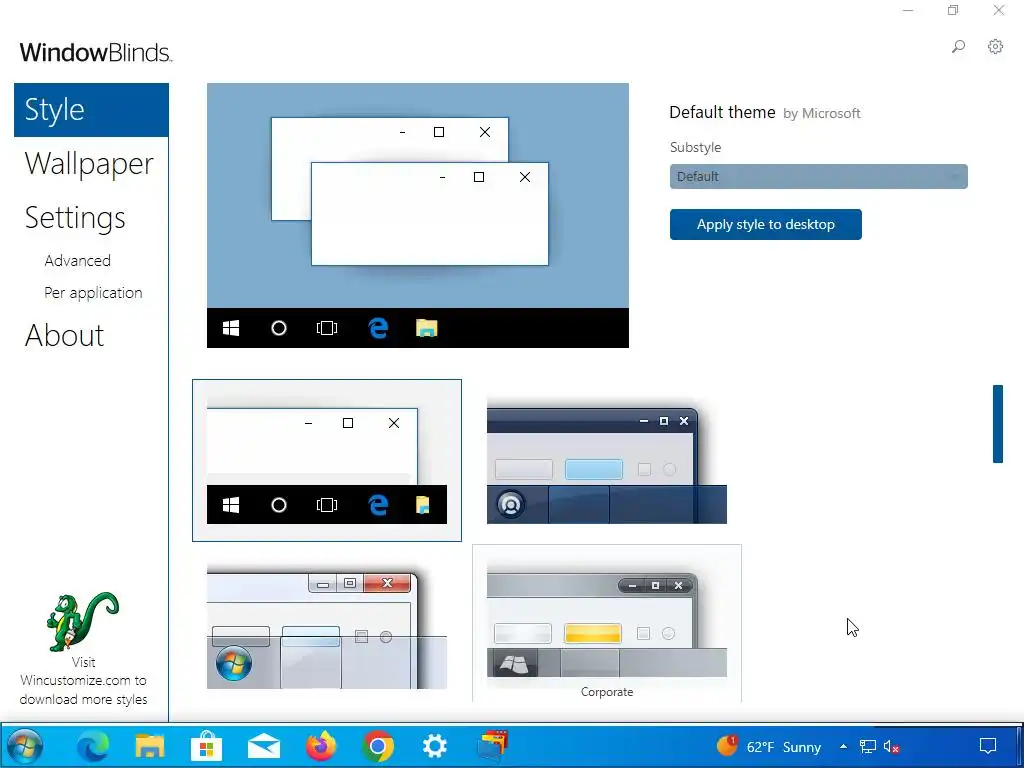This screenshot has width=1024, height=768.
Task: Click the network tray icon
Action: coord(867,746)
